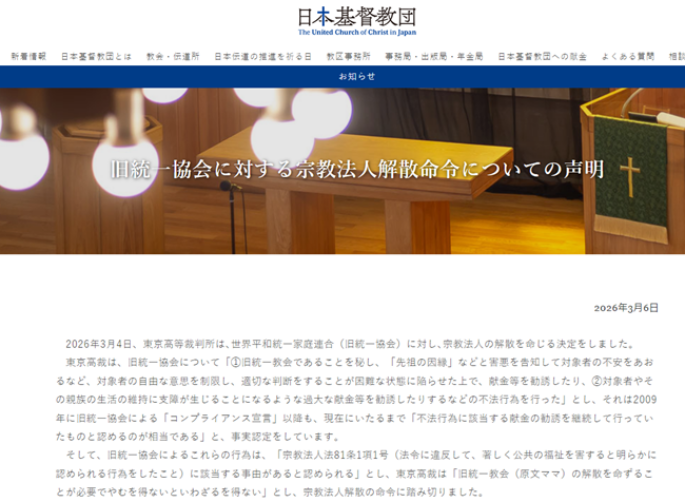Screen dimensions: 685x502
Task: Select 教会・伝道所 in the navigation
Action: [173, 56]
